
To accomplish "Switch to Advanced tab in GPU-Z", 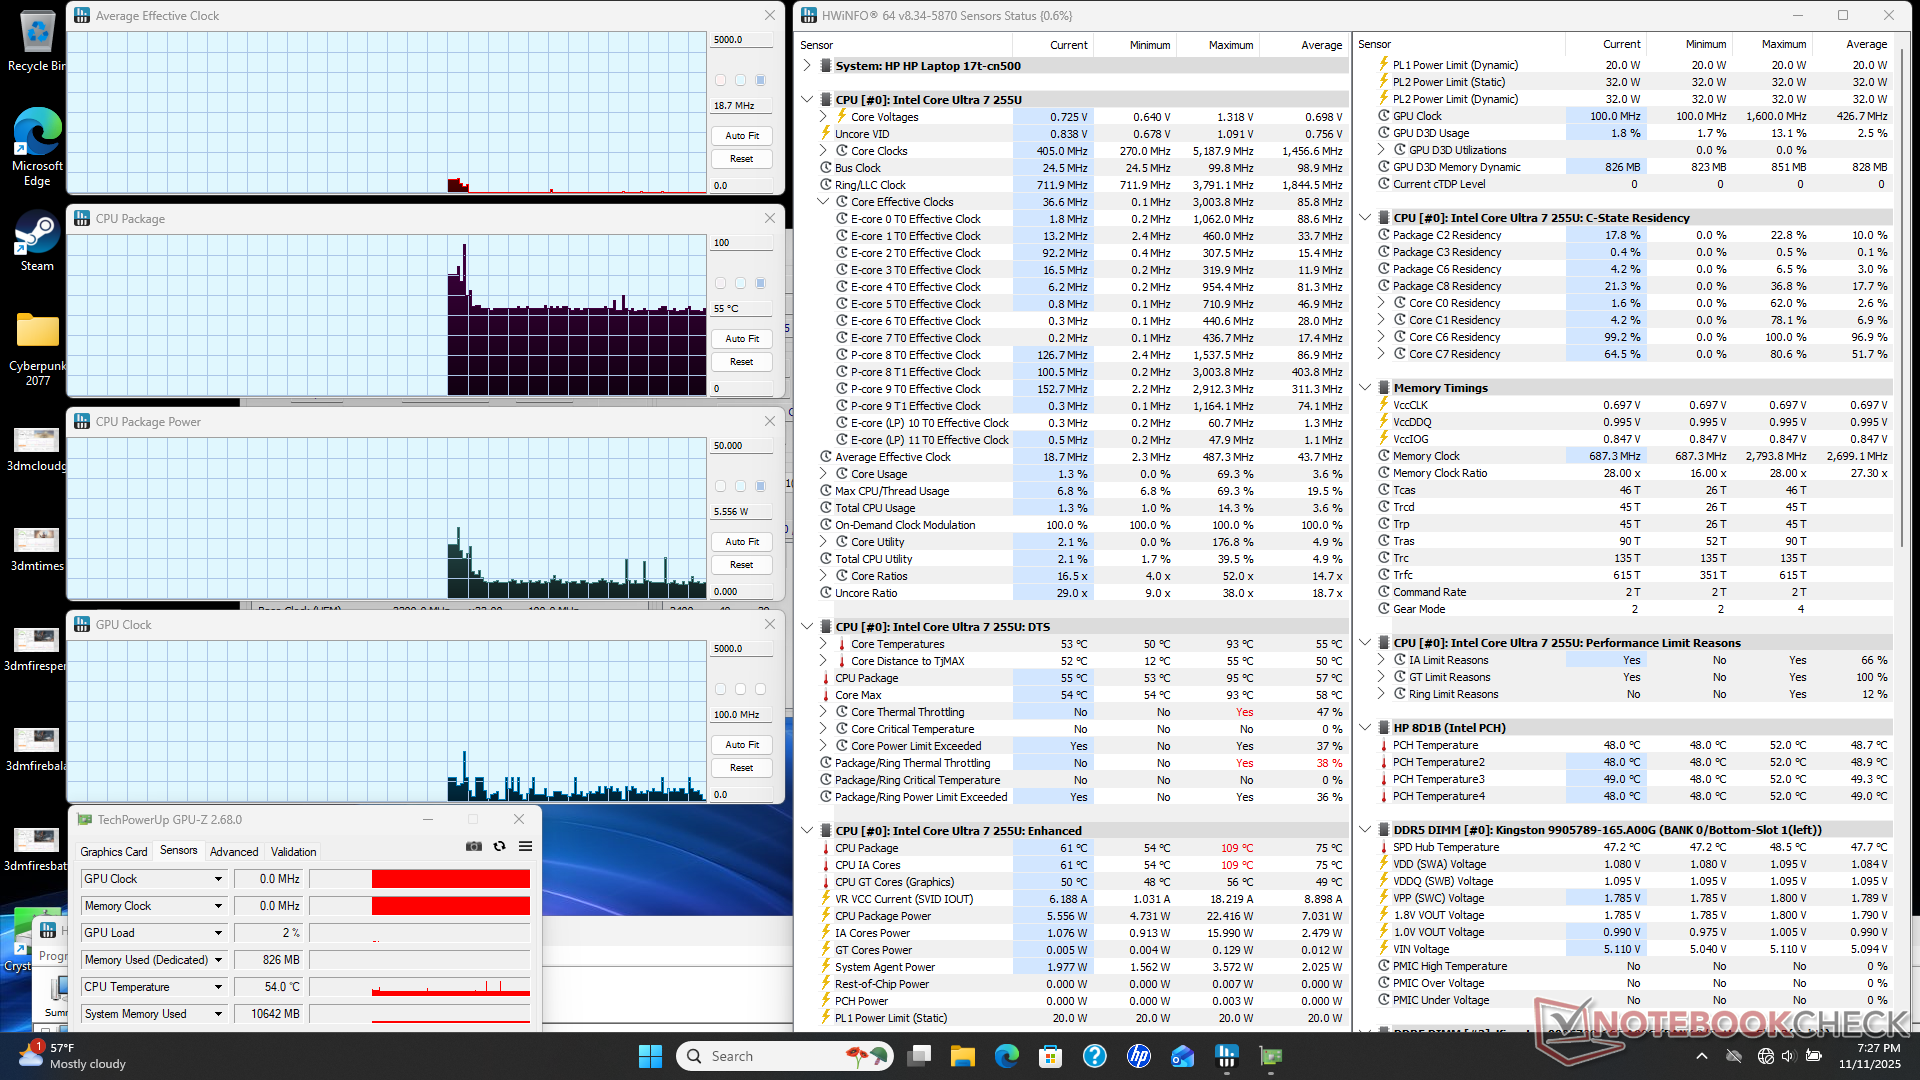I will pos(234,852).
